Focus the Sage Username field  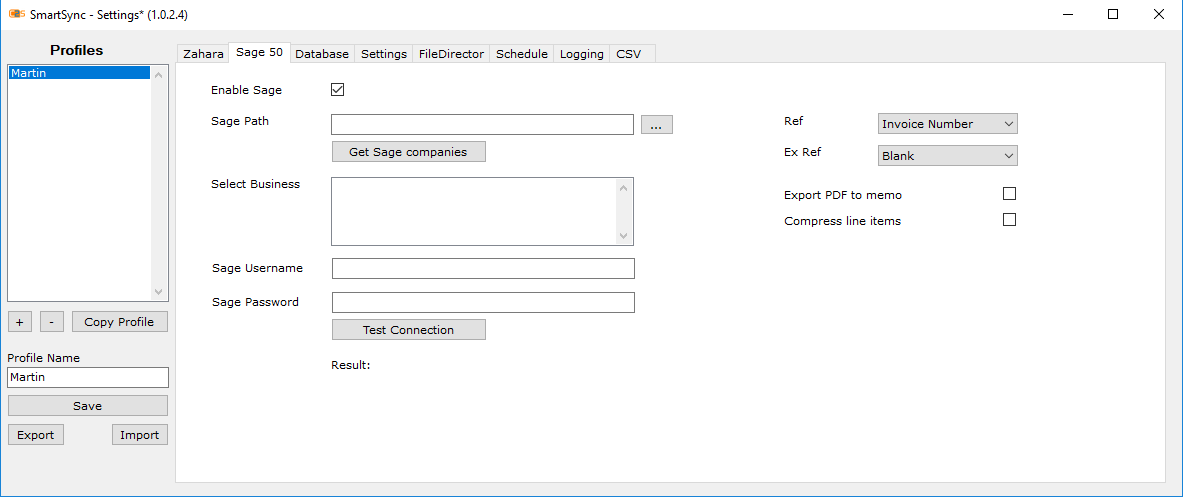(483, 268)
